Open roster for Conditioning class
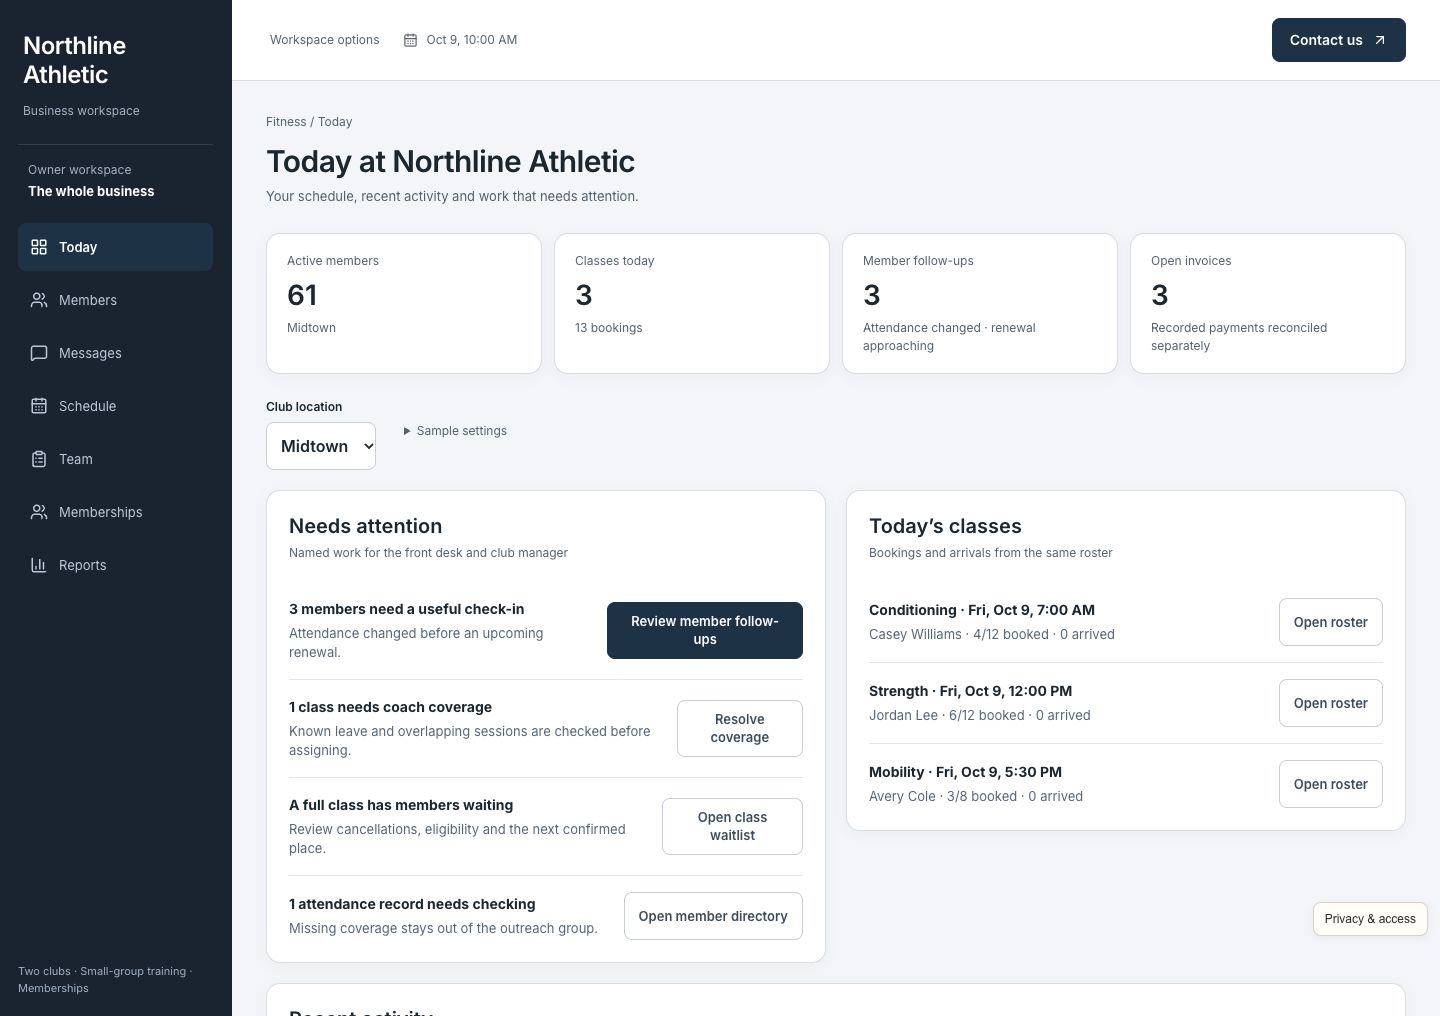Viewport: 1440px width, 1016px height. coord(1331,622)
